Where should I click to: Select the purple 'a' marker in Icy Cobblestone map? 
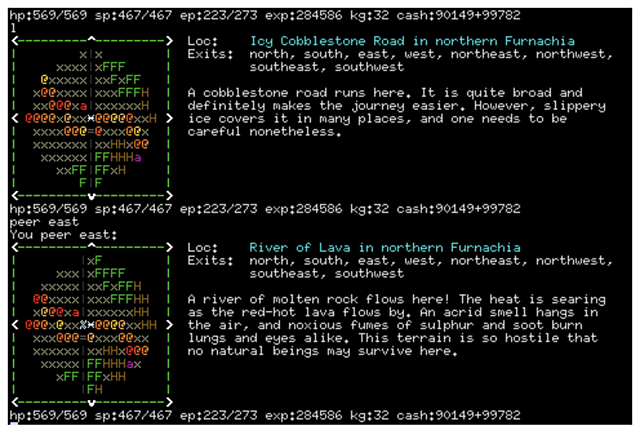[138, 158]
